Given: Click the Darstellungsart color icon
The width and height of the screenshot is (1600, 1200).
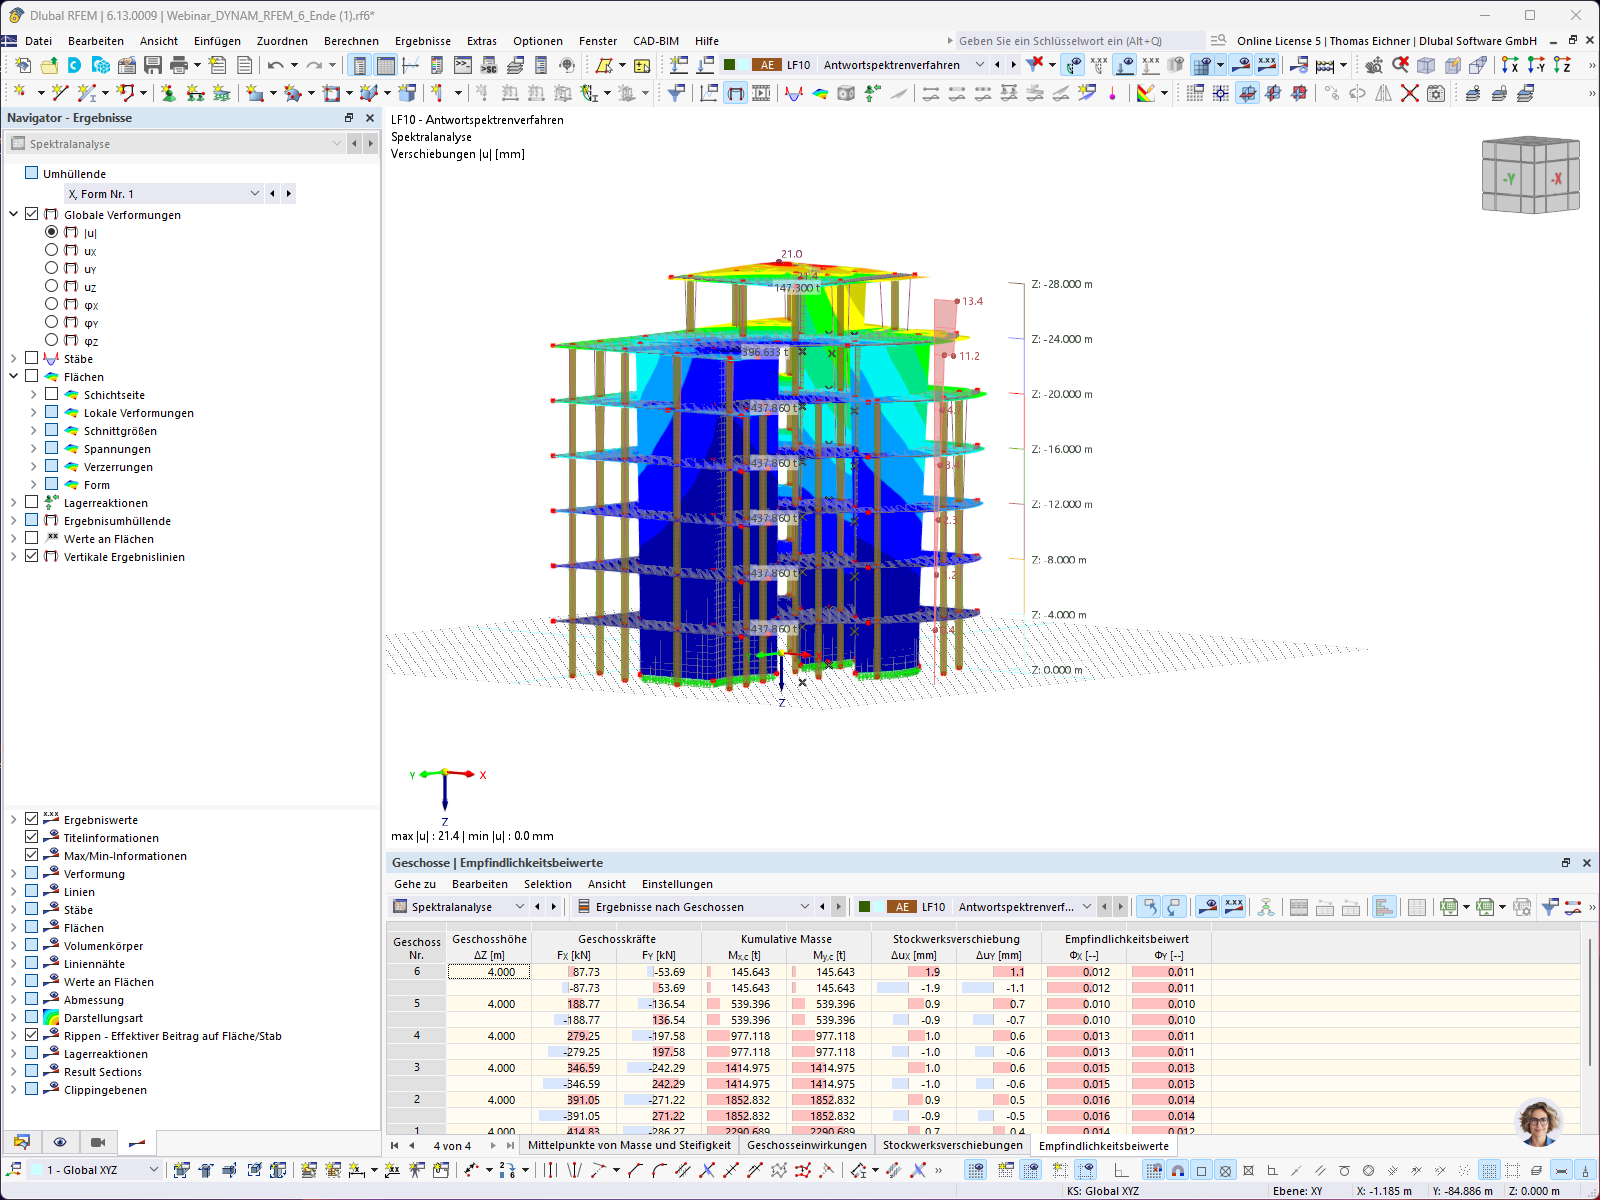Looking at the screenshot, I should pos(51,1017).
